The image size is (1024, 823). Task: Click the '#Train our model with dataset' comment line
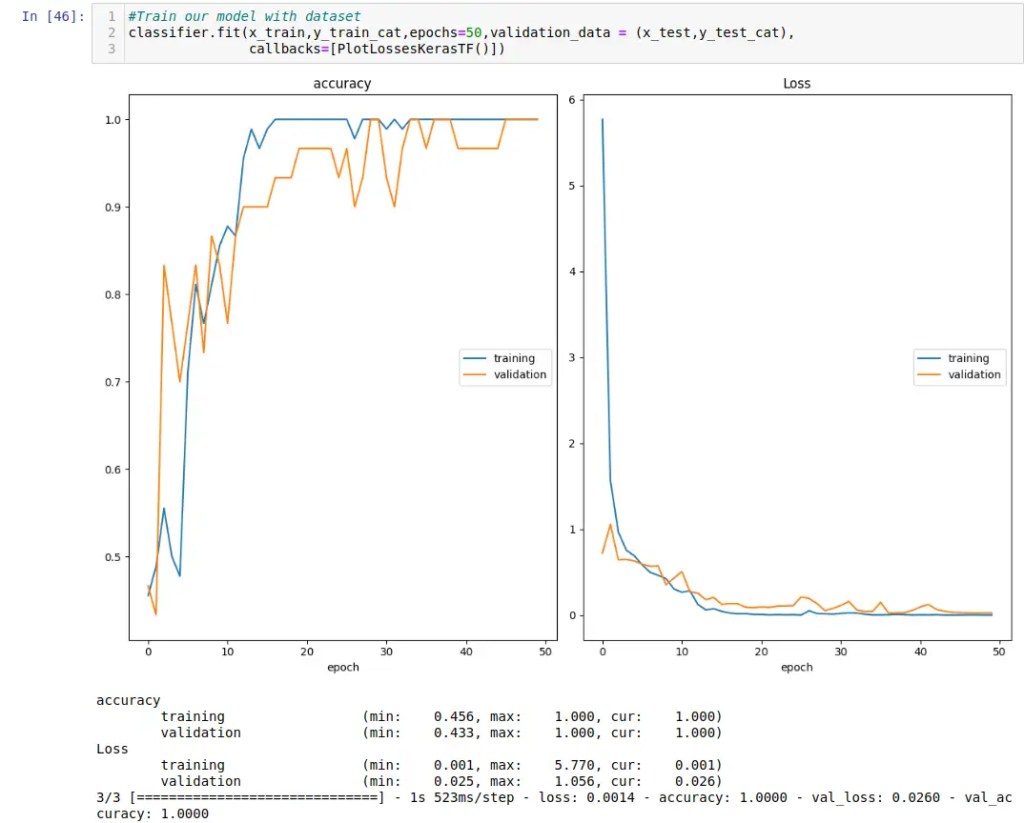point(244,17)
